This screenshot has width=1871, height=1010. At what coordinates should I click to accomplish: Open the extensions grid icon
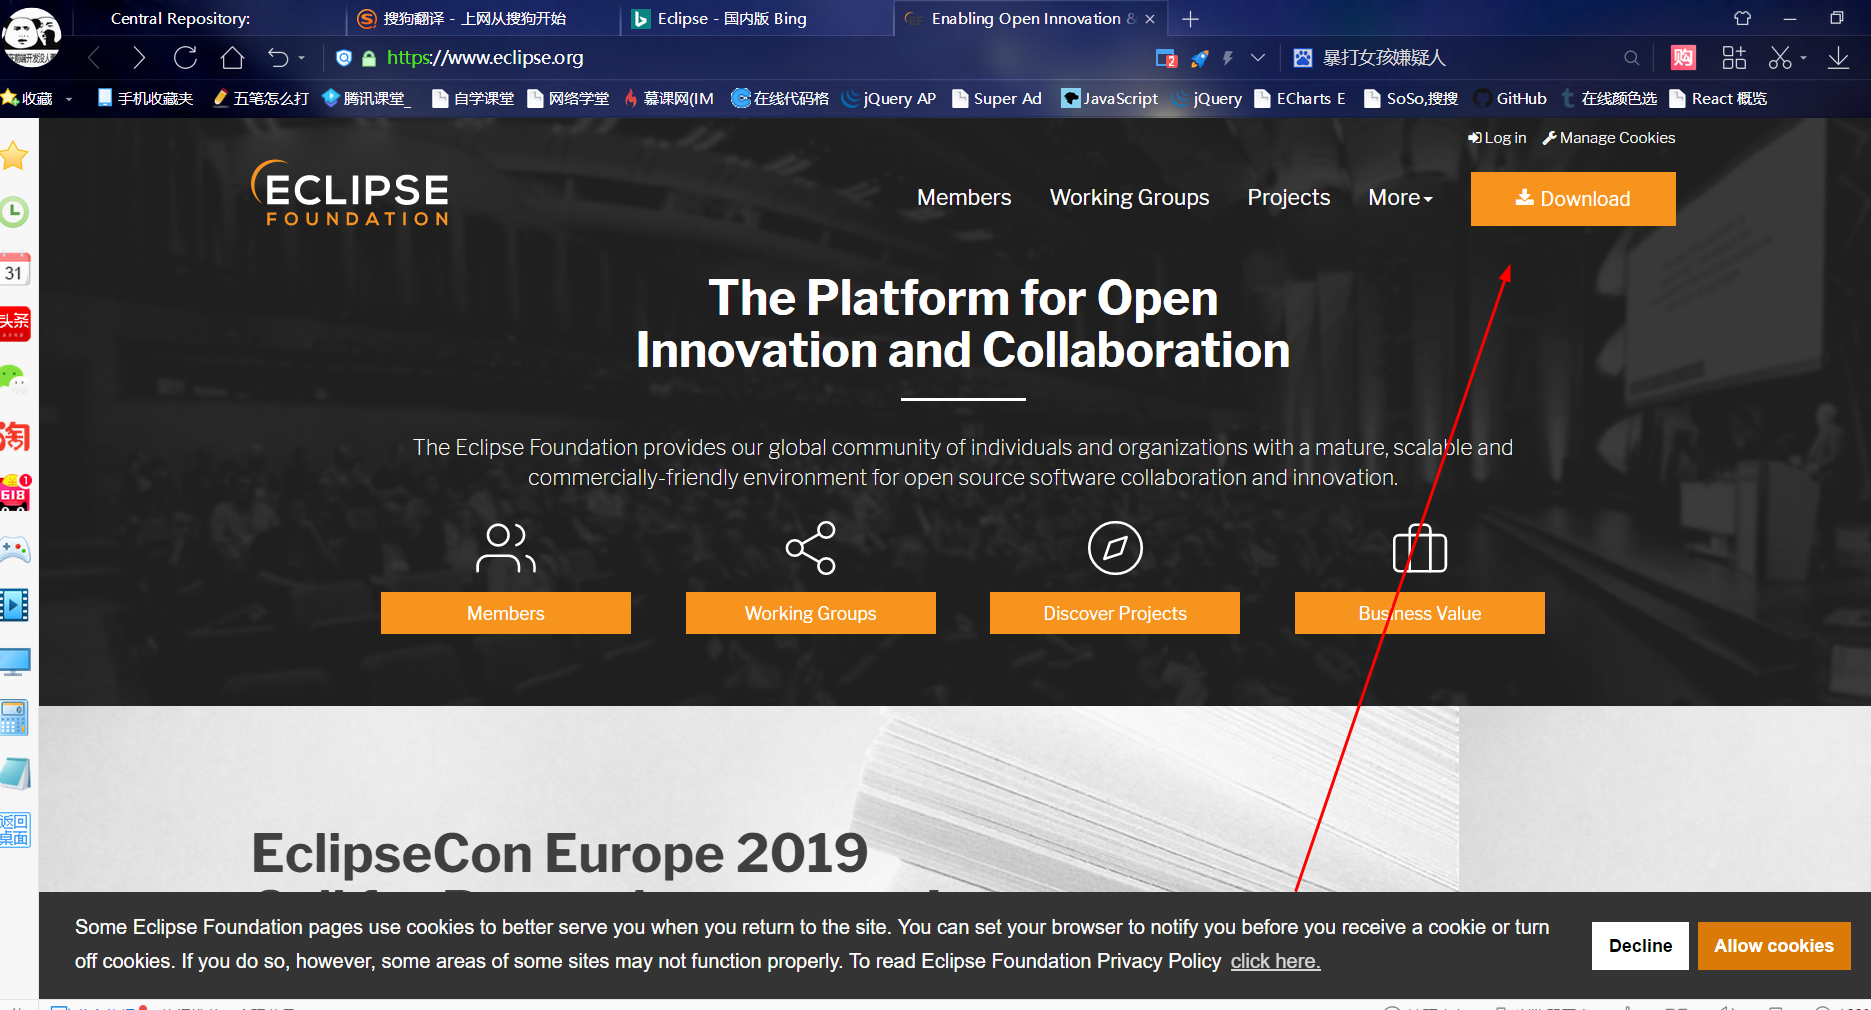pos(1734,58)
